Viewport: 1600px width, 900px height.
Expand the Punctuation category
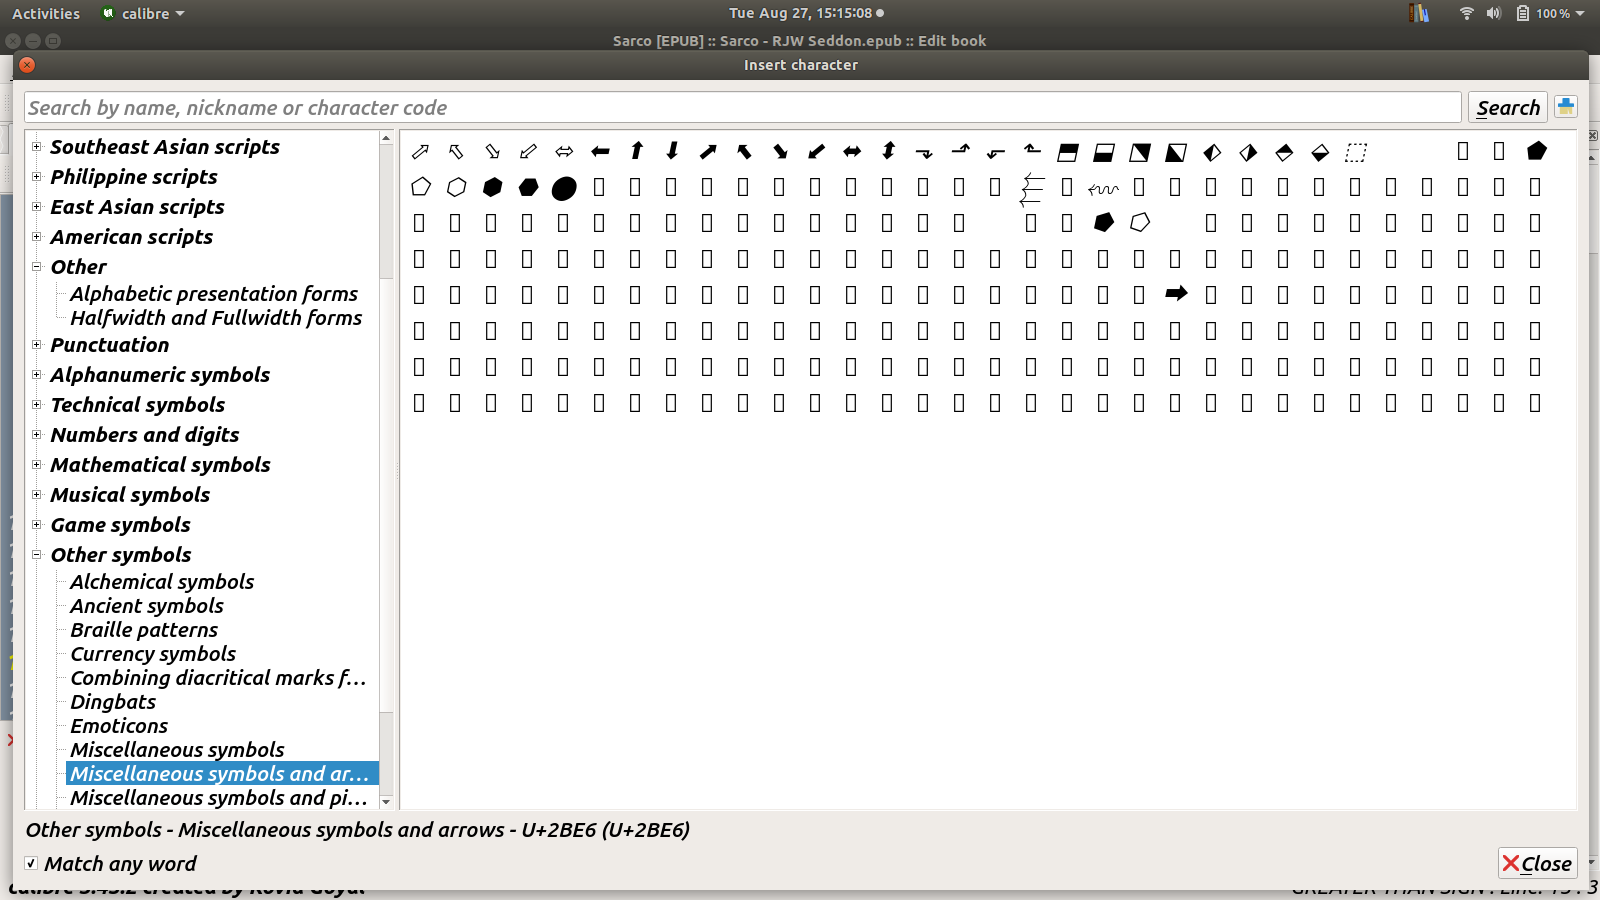37,344
